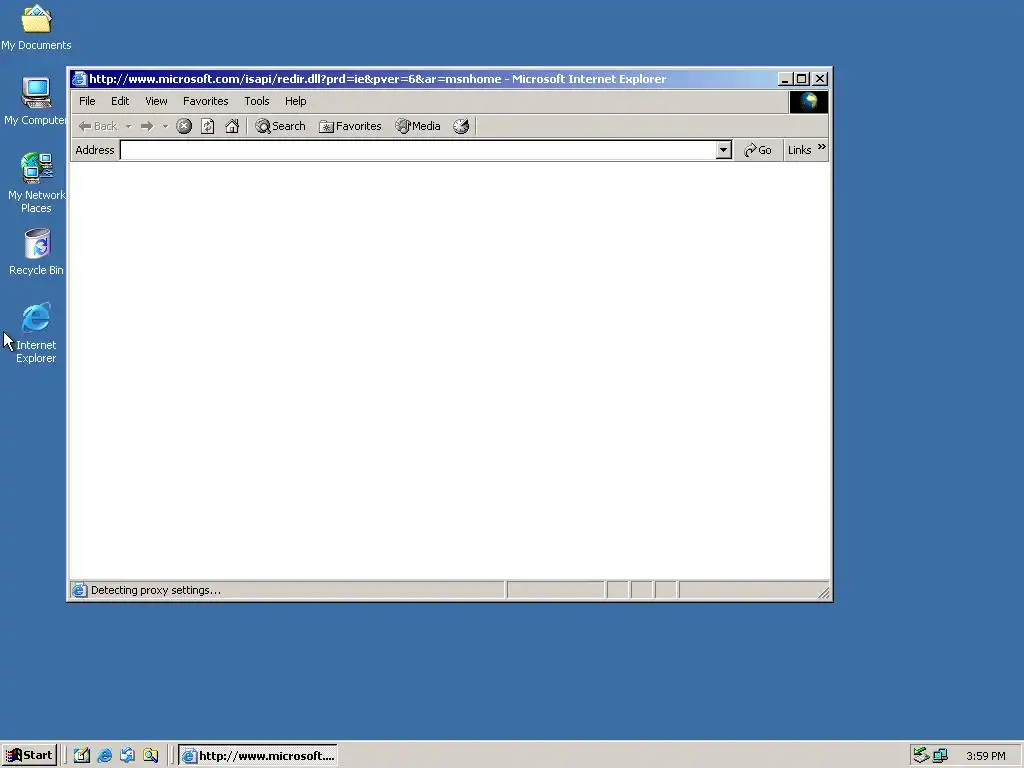
Task: Click the folder-with-magnifier Quick Launch icon
Action: tap(151, 756)
